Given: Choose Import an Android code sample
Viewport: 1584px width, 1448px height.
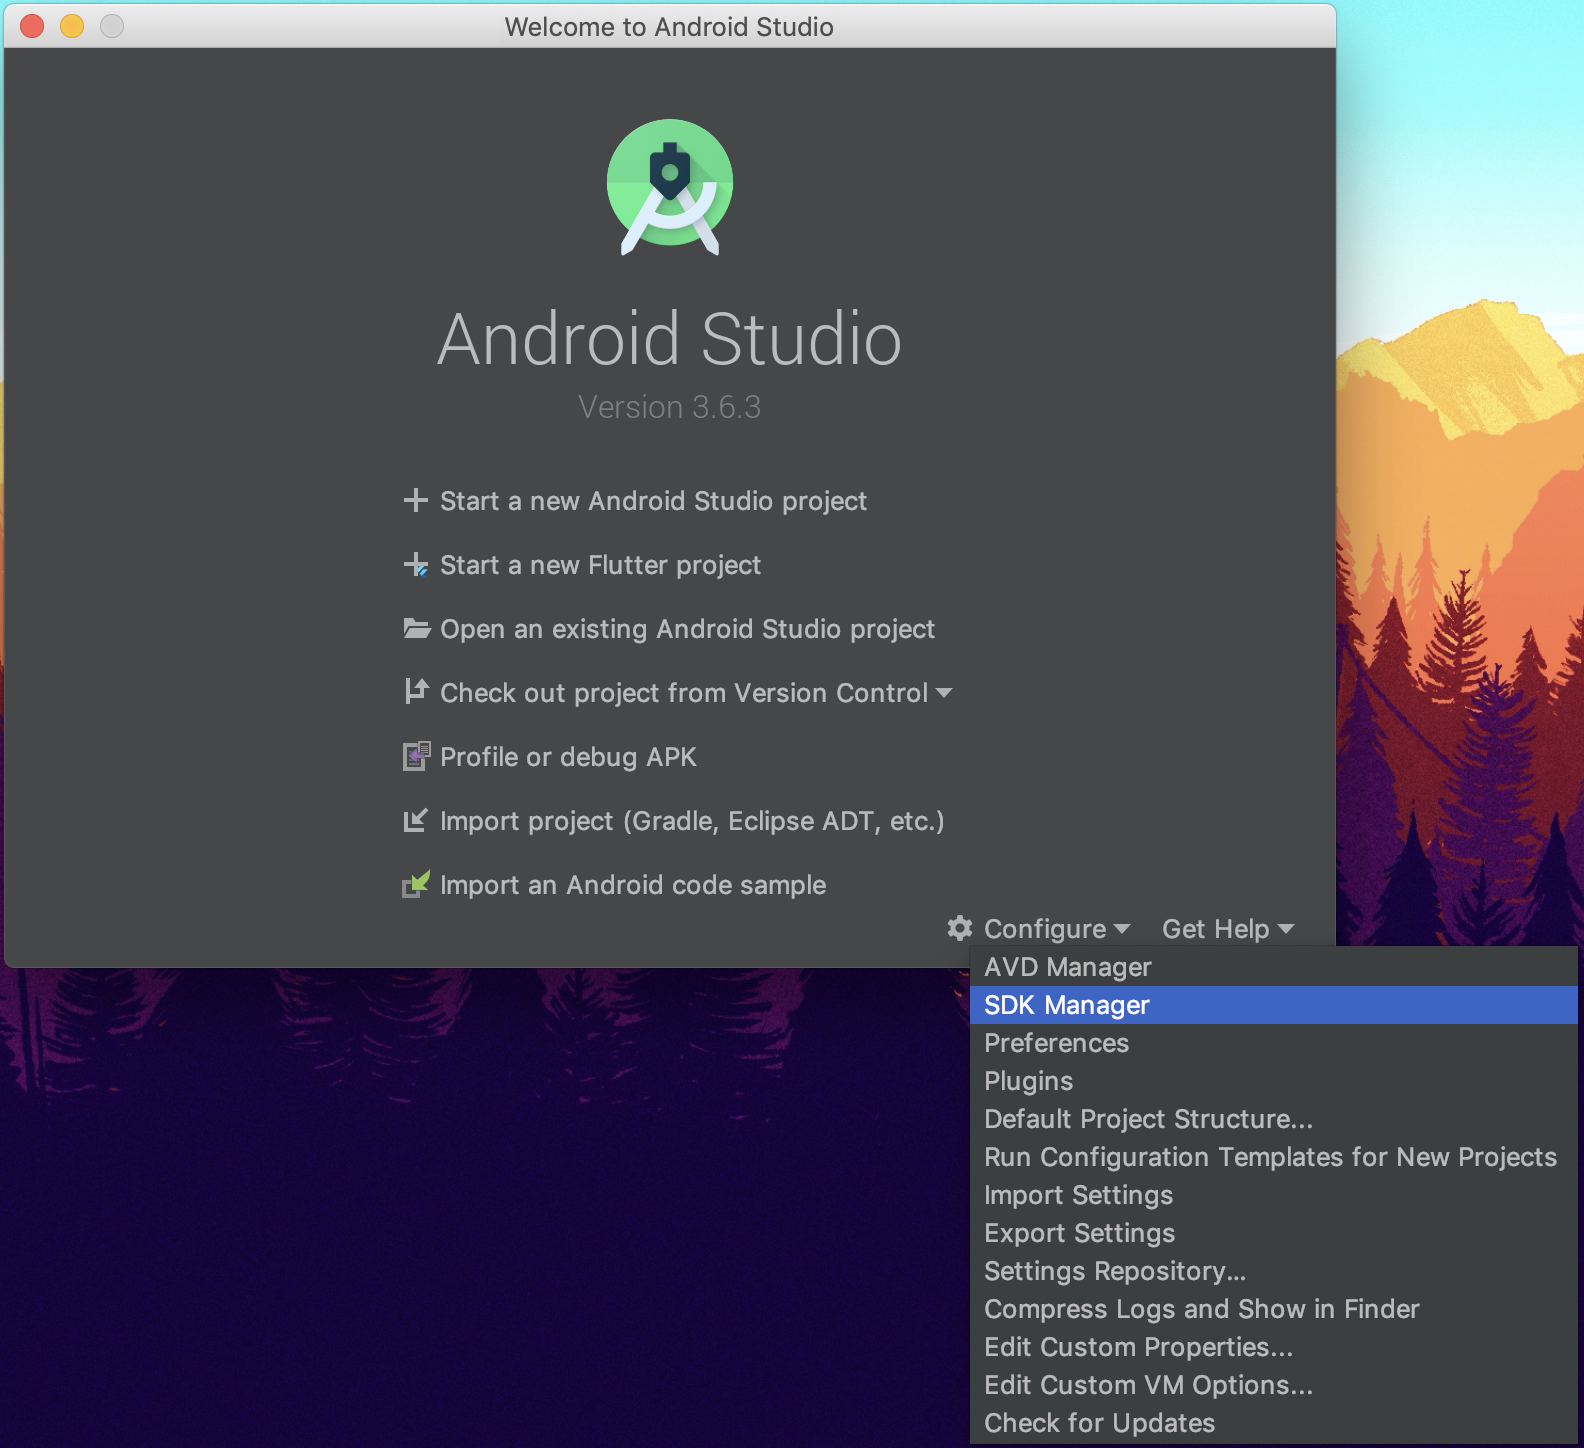Looking at the screenshot, I should [x=633, y=885].
